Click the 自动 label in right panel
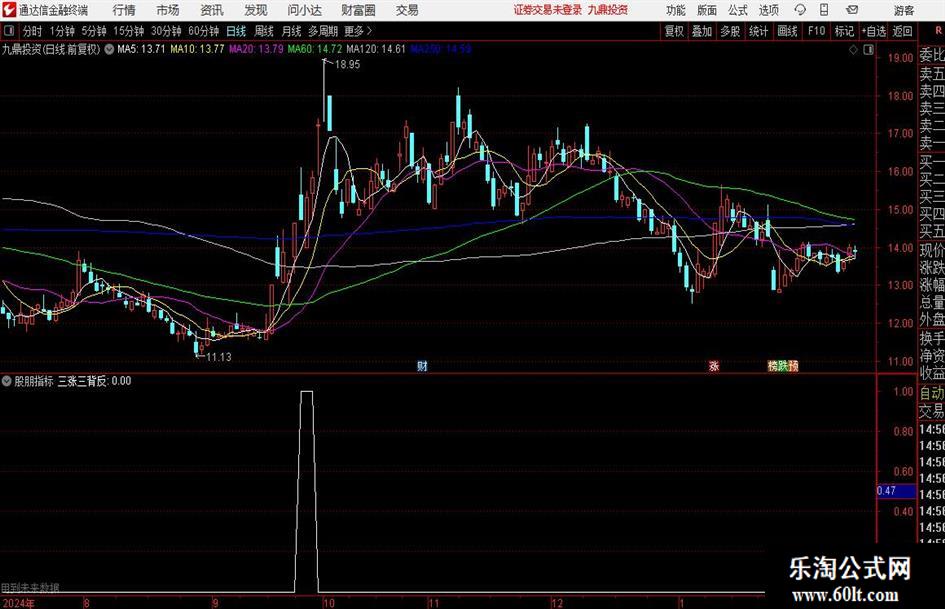Image resolution: width=945 pixels, height=609 pixels. 931,393
